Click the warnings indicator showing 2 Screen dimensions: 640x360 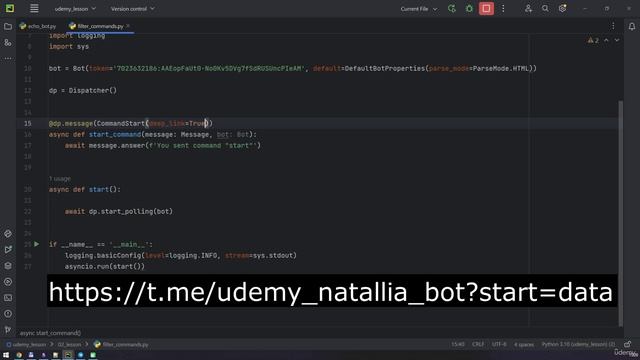pyautogui.click(x=593, y=40)
